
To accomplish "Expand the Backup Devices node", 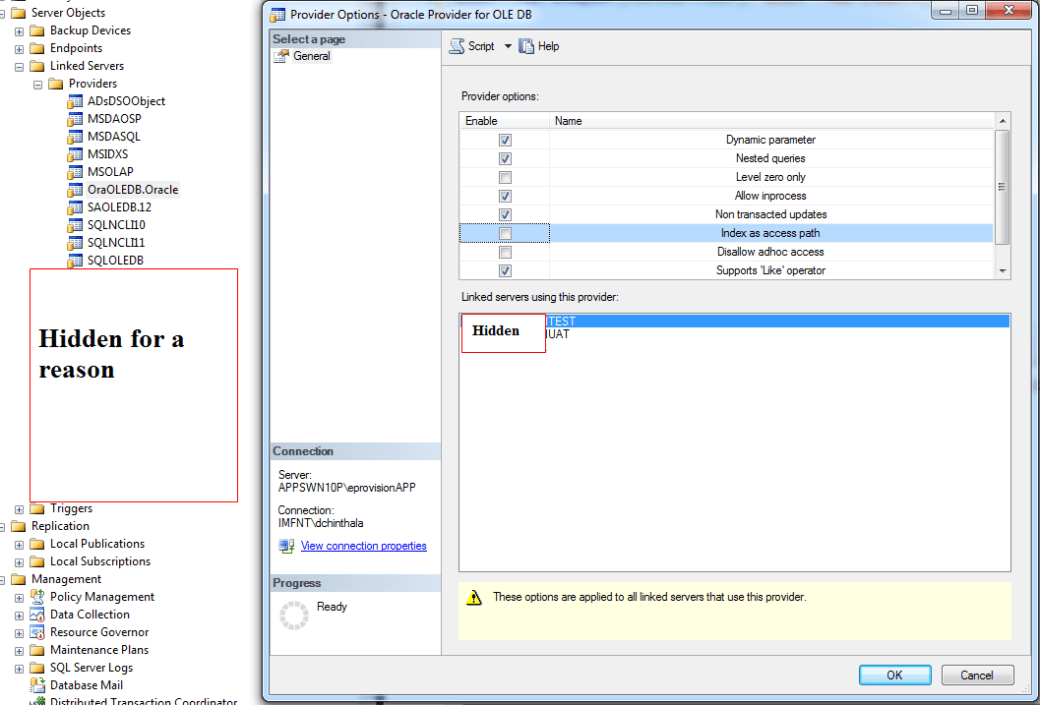I will pos(19,31).
